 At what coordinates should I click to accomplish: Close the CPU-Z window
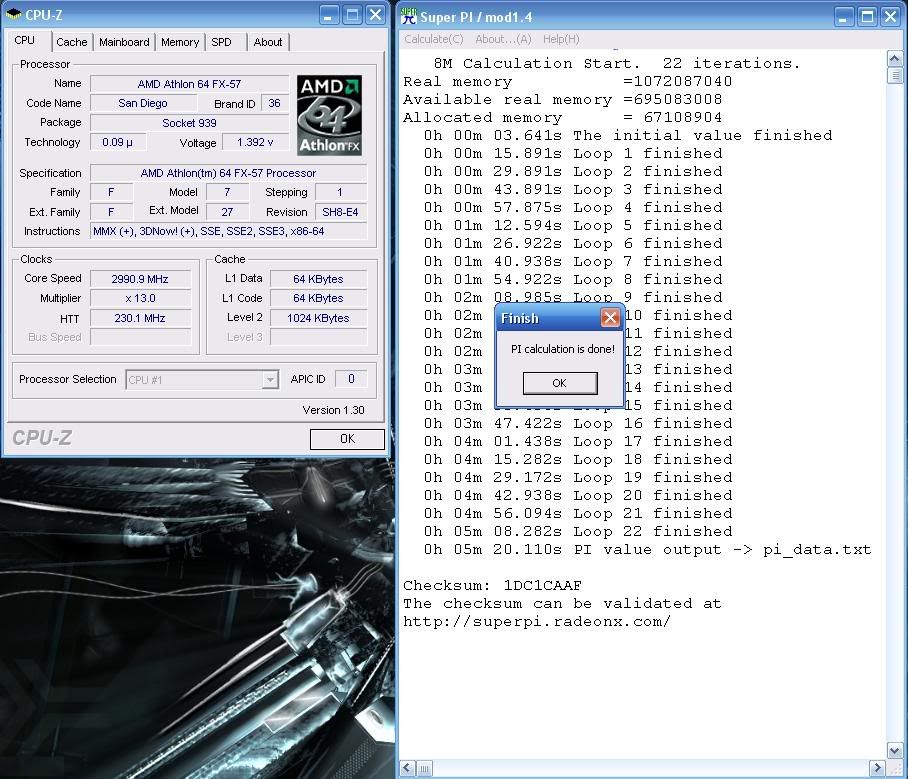tap(375, 15)
